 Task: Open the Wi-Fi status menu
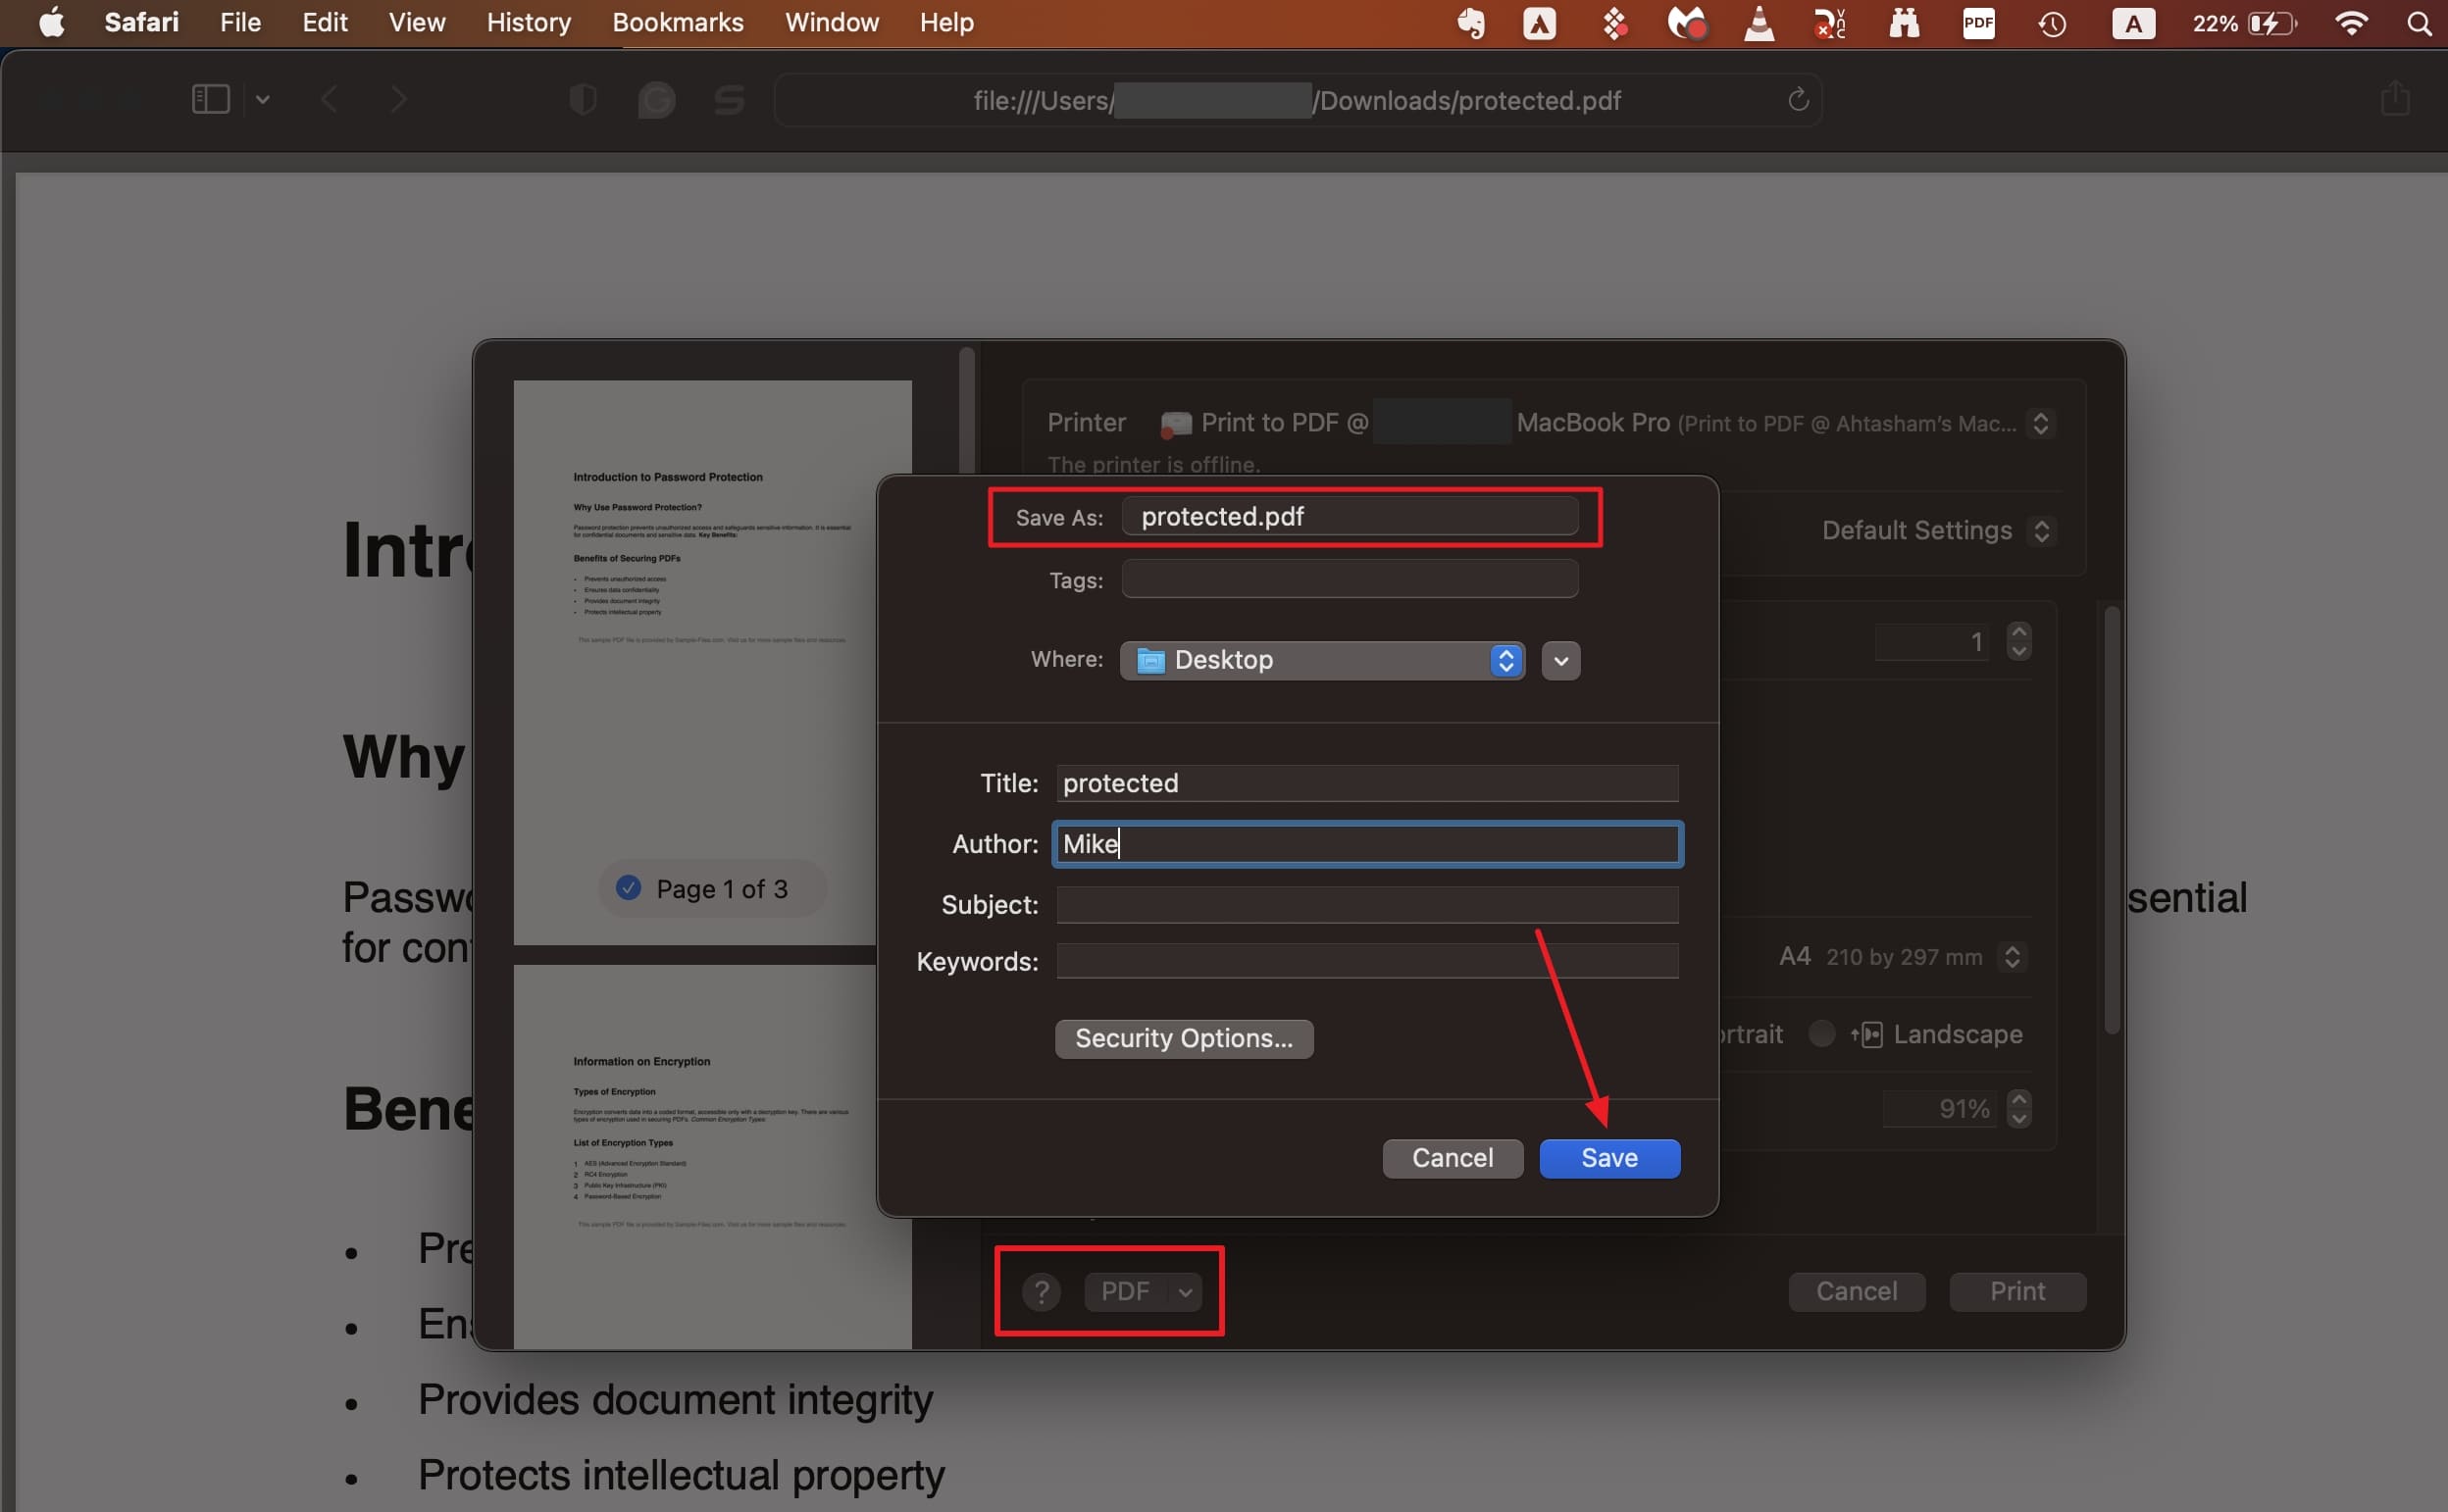pos(2351,23)
